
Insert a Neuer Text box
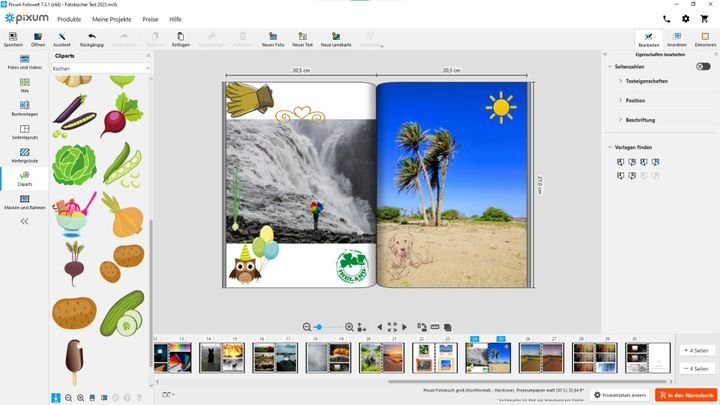pyautogui.click(x=302, y=39)
